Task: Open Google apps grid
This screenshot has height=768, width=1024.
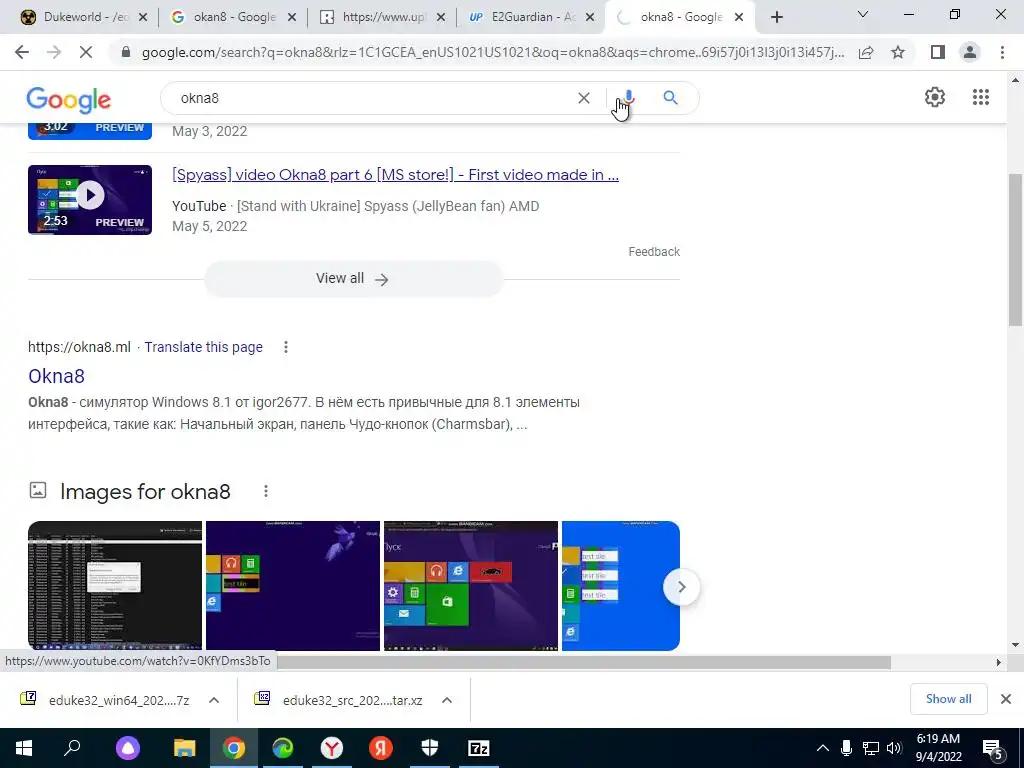Action: pos(981,97)
